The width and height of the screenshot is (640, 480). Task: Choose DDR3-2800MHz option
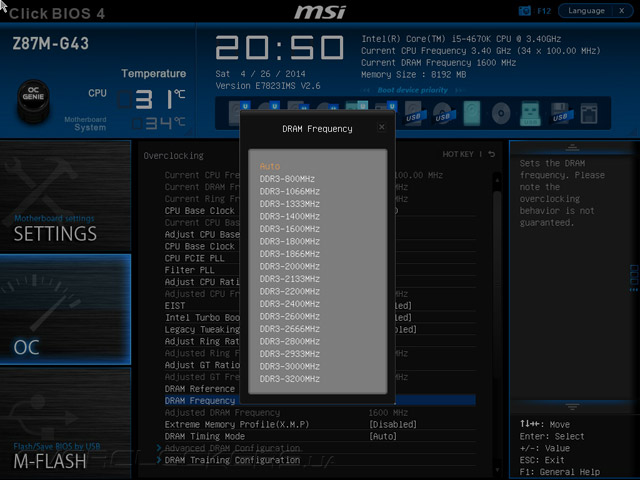[289, 341]
